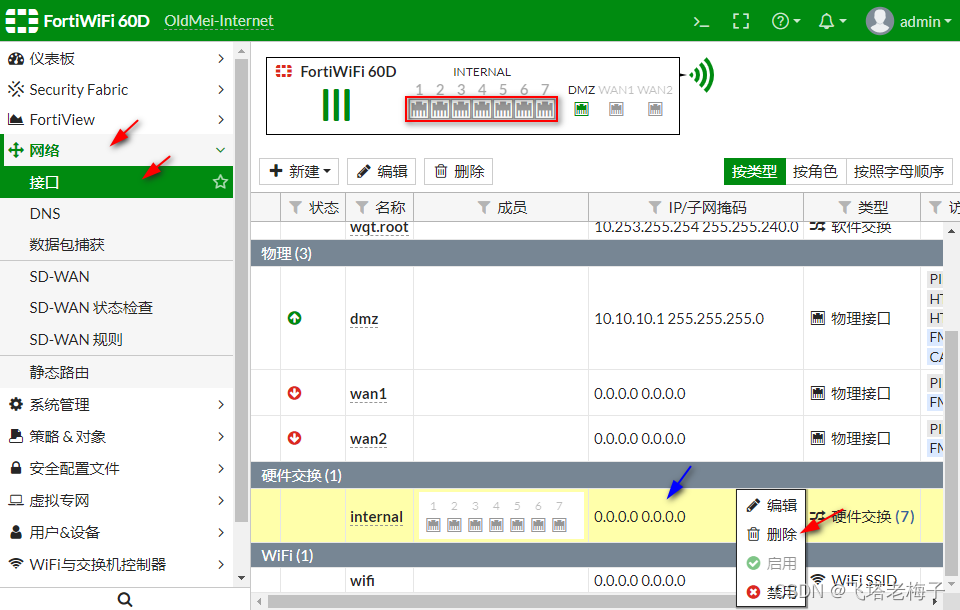Expand the 安全配置文件 menu
This screenshot has height=610, width=960.
116,469
